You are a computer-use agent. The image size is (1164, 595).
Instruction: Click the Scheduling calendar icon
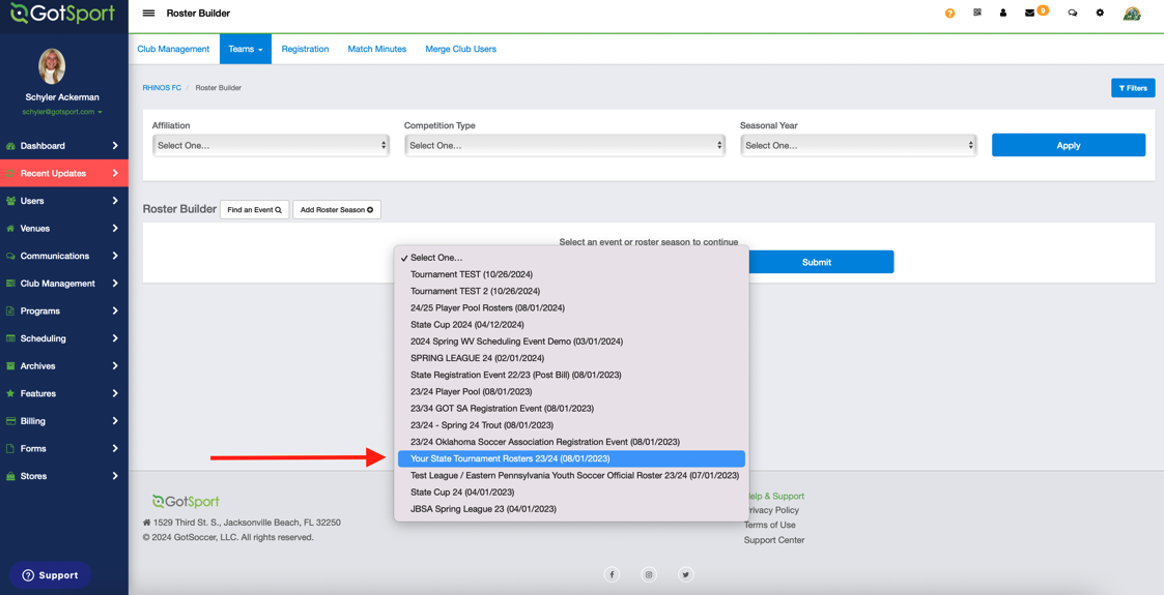[x=10, y=338]
